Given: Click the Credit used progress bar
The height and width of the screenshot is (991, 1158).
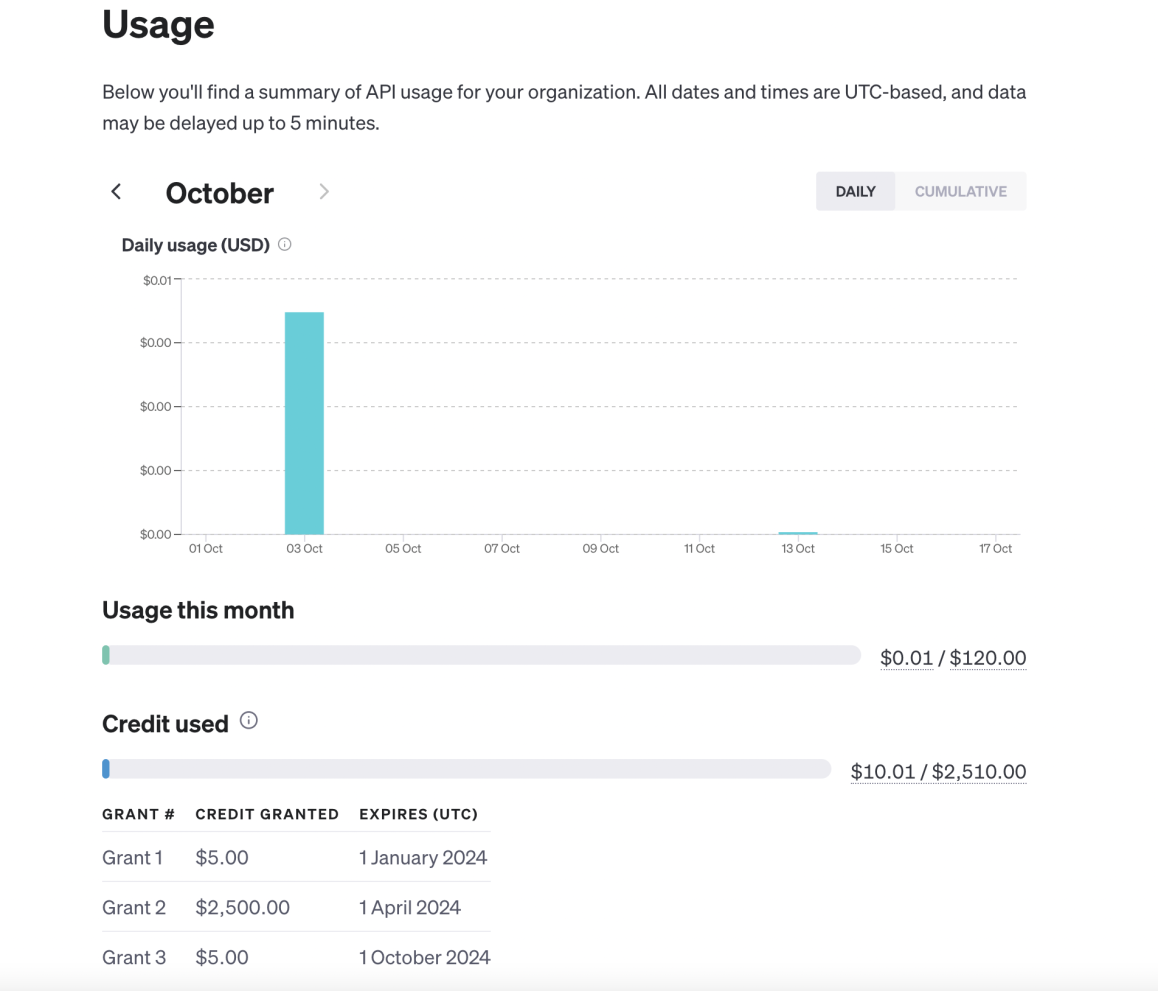Looking at the screenshot, I should click(466, 769).
